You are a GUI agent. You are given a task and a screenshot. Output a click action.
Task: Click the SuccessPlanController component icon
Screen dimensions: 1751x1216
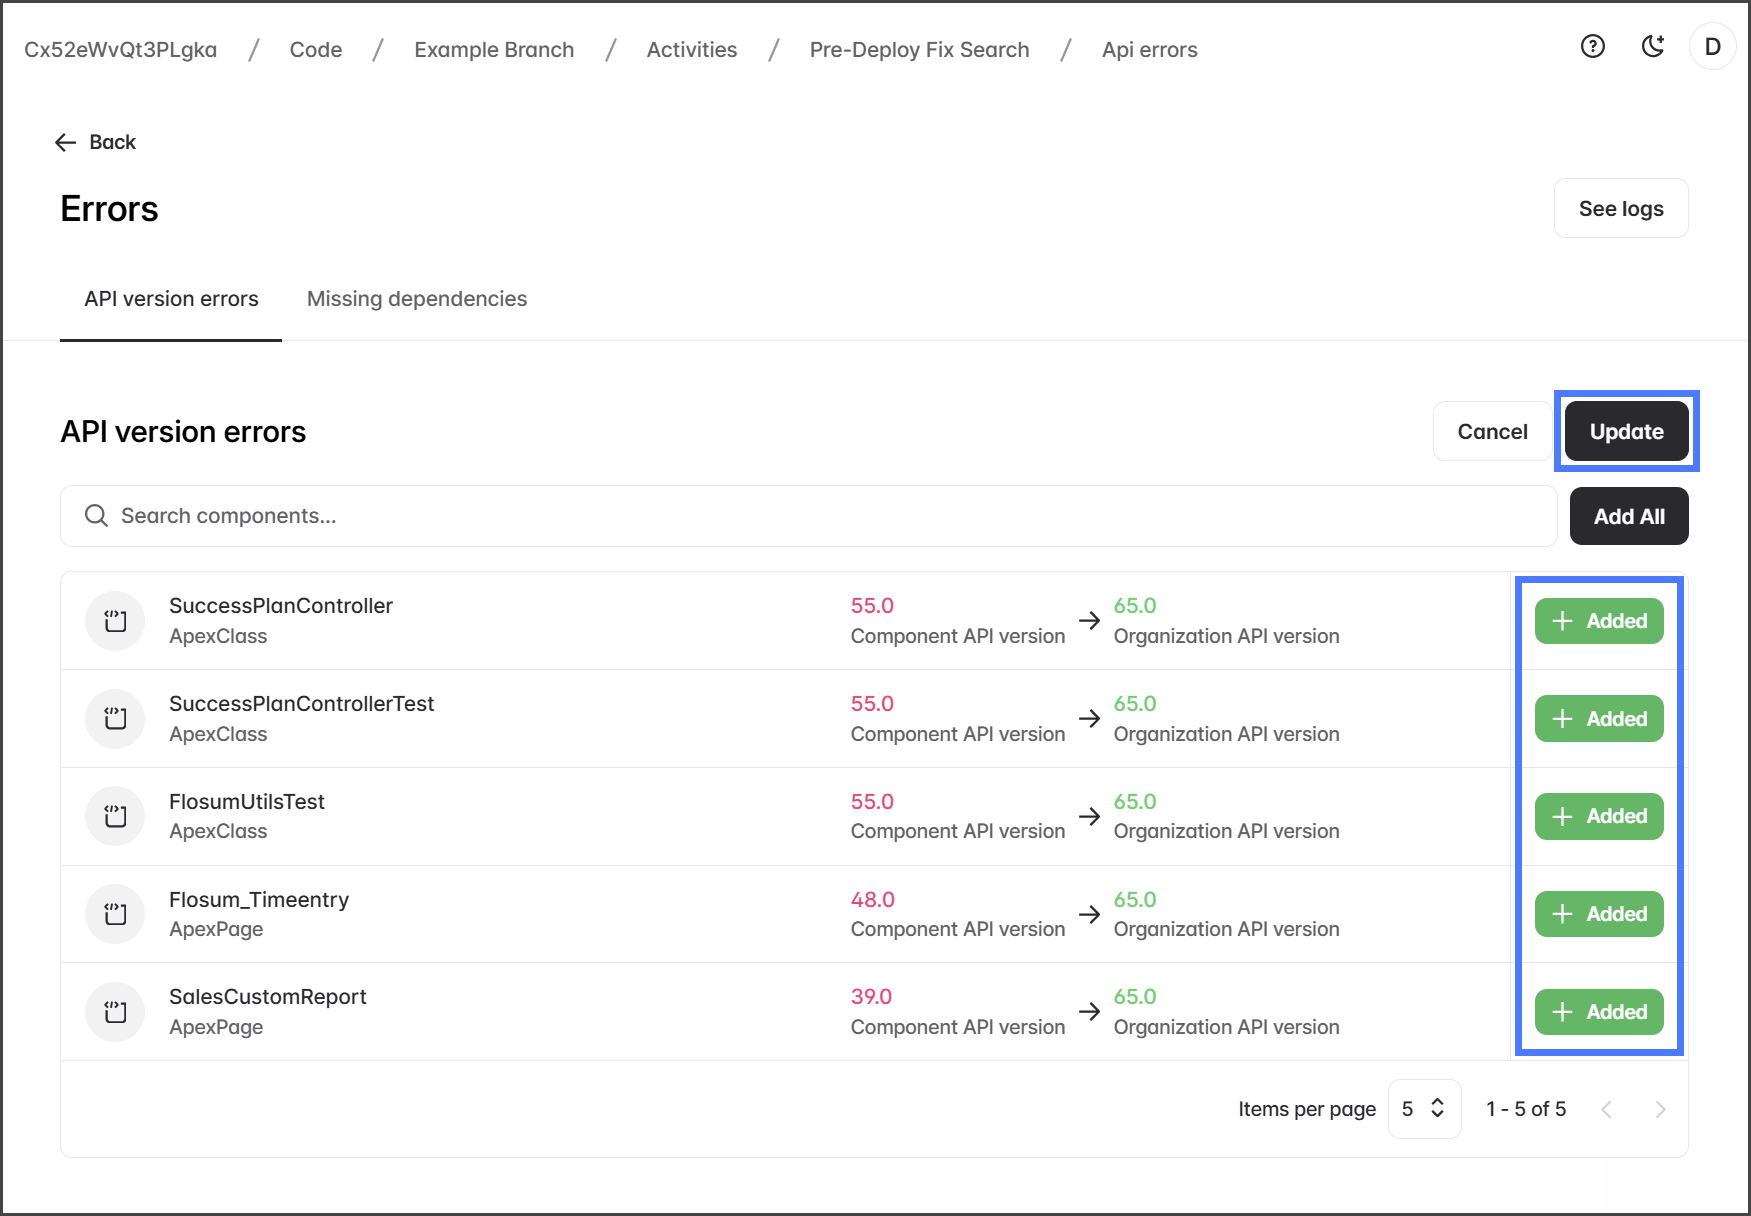(116, 621)
